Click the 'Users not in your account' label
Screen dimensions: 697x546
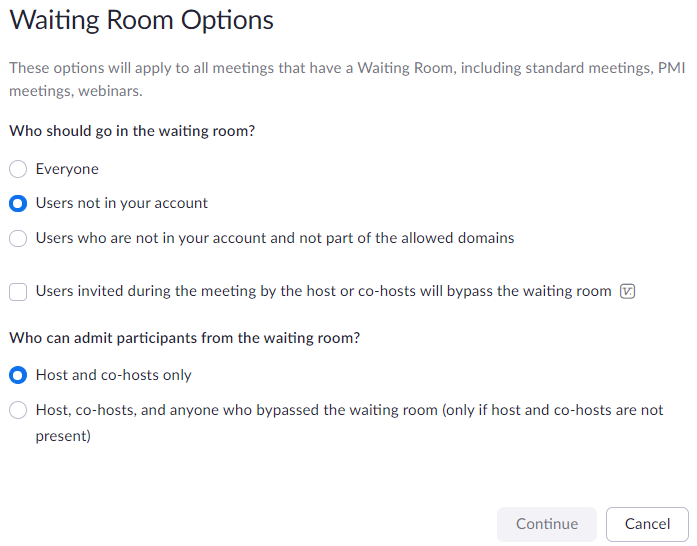click(x=122, y=203)
